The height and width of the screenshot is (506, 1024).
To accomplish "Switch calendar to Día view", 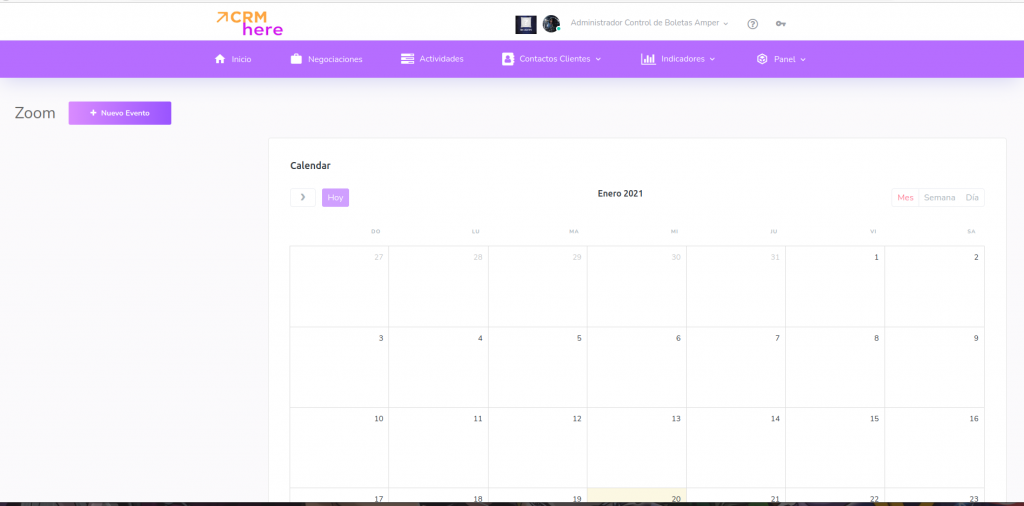I will (x=972, y=198).
